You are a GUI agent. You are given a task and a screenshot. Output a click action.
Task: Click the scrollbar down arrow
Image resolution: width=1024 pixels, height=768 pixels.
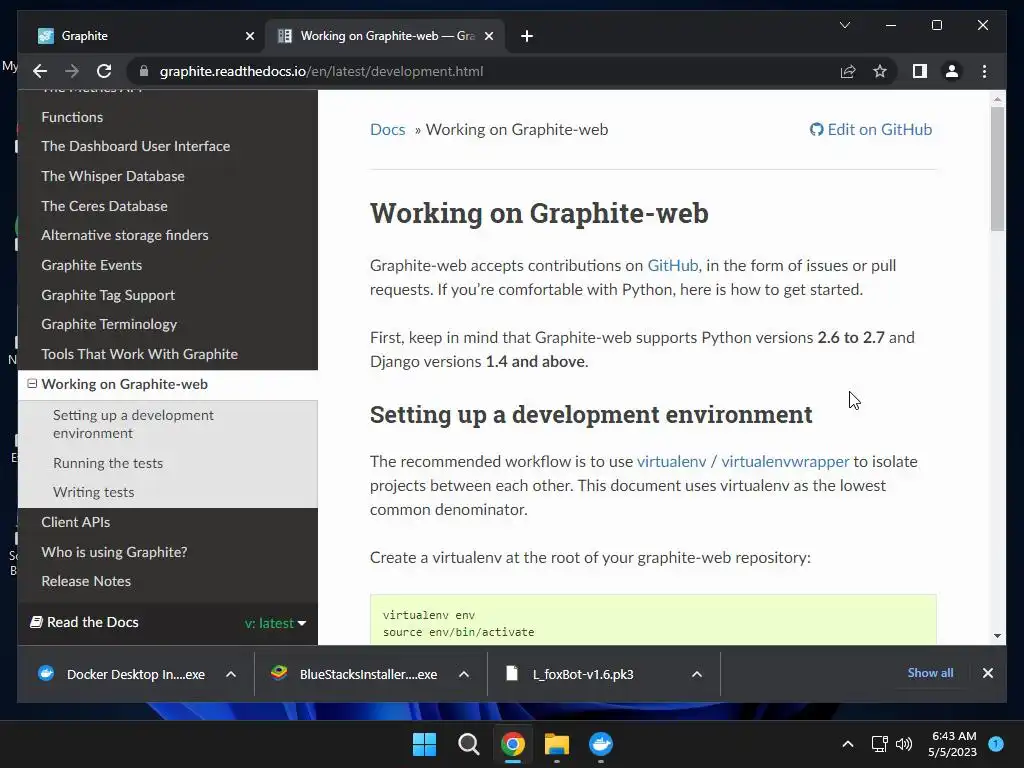(997, 635)
